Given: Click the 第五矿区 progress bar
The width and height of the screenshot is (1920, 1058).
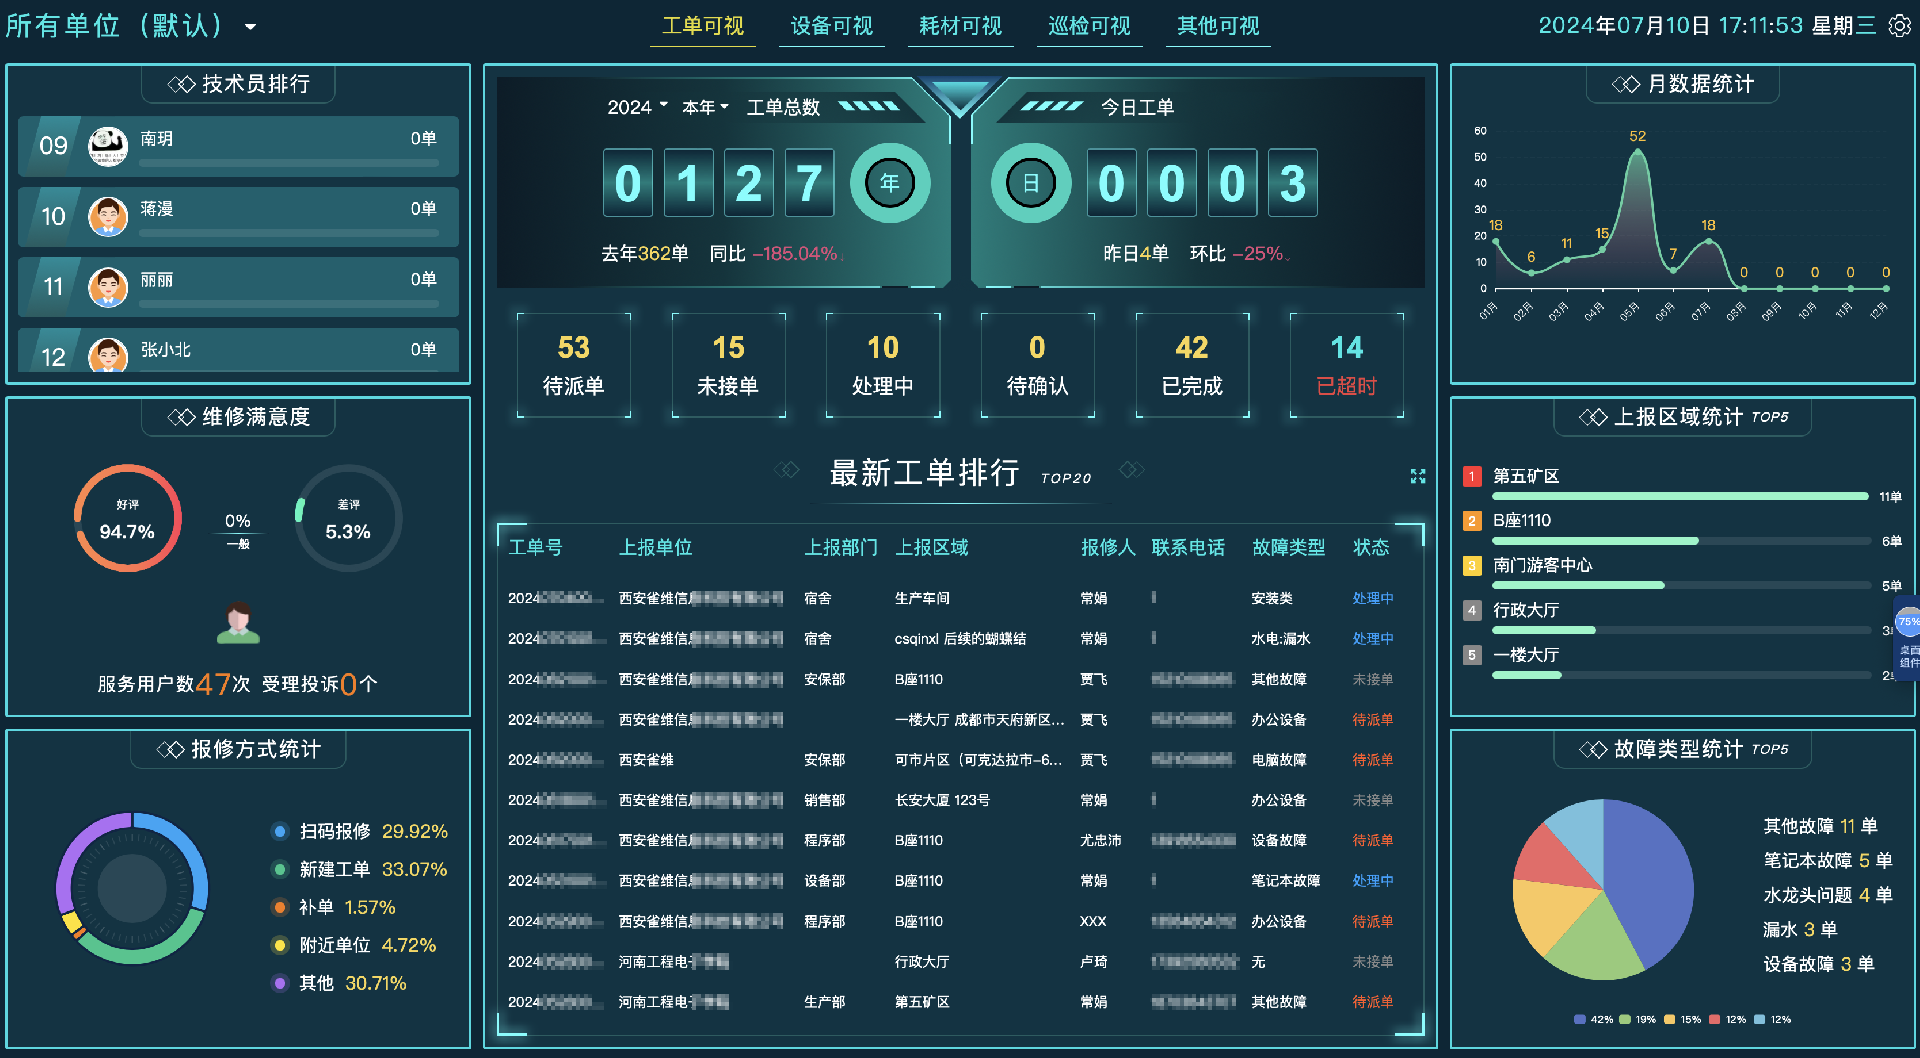Looking at the screenshot, I should point(1680,496).
